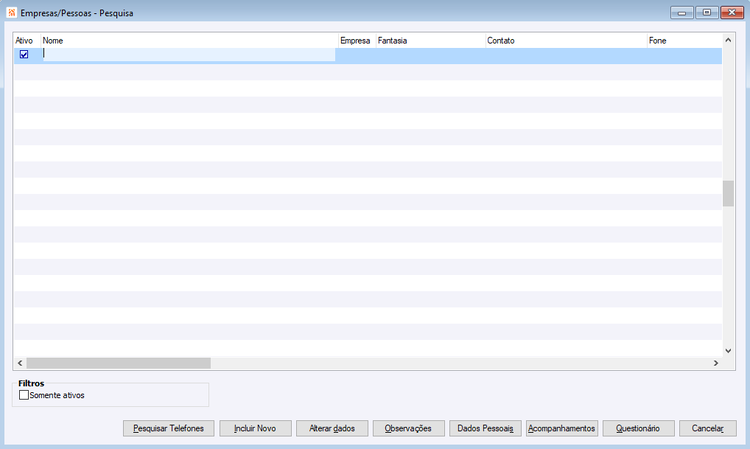750x449 pixels.
Task: Click the horizontal scrollbar thumb
Action: [x=119, y=363]
